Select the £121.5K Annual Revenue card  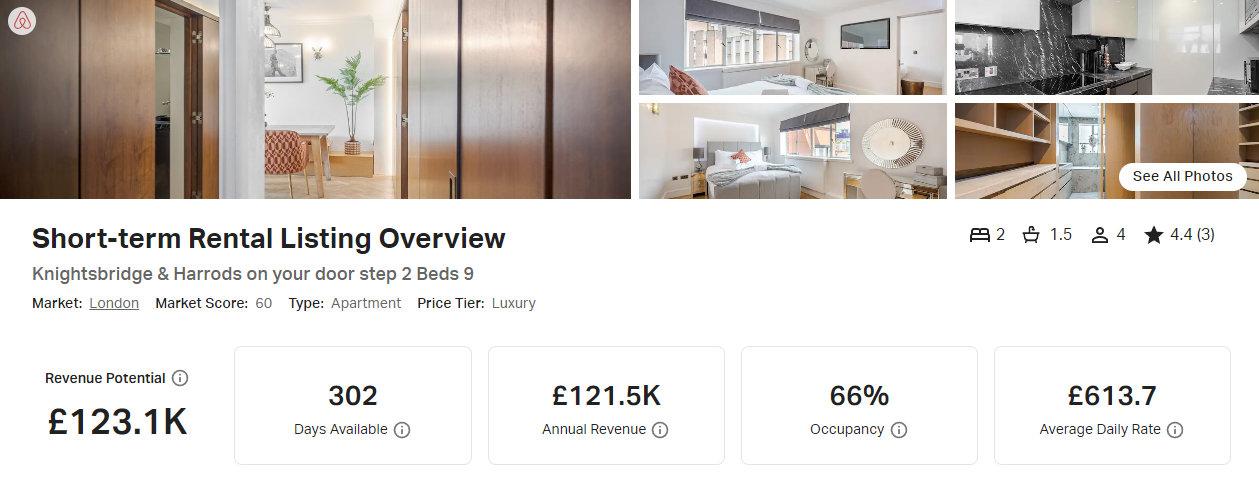606,405
